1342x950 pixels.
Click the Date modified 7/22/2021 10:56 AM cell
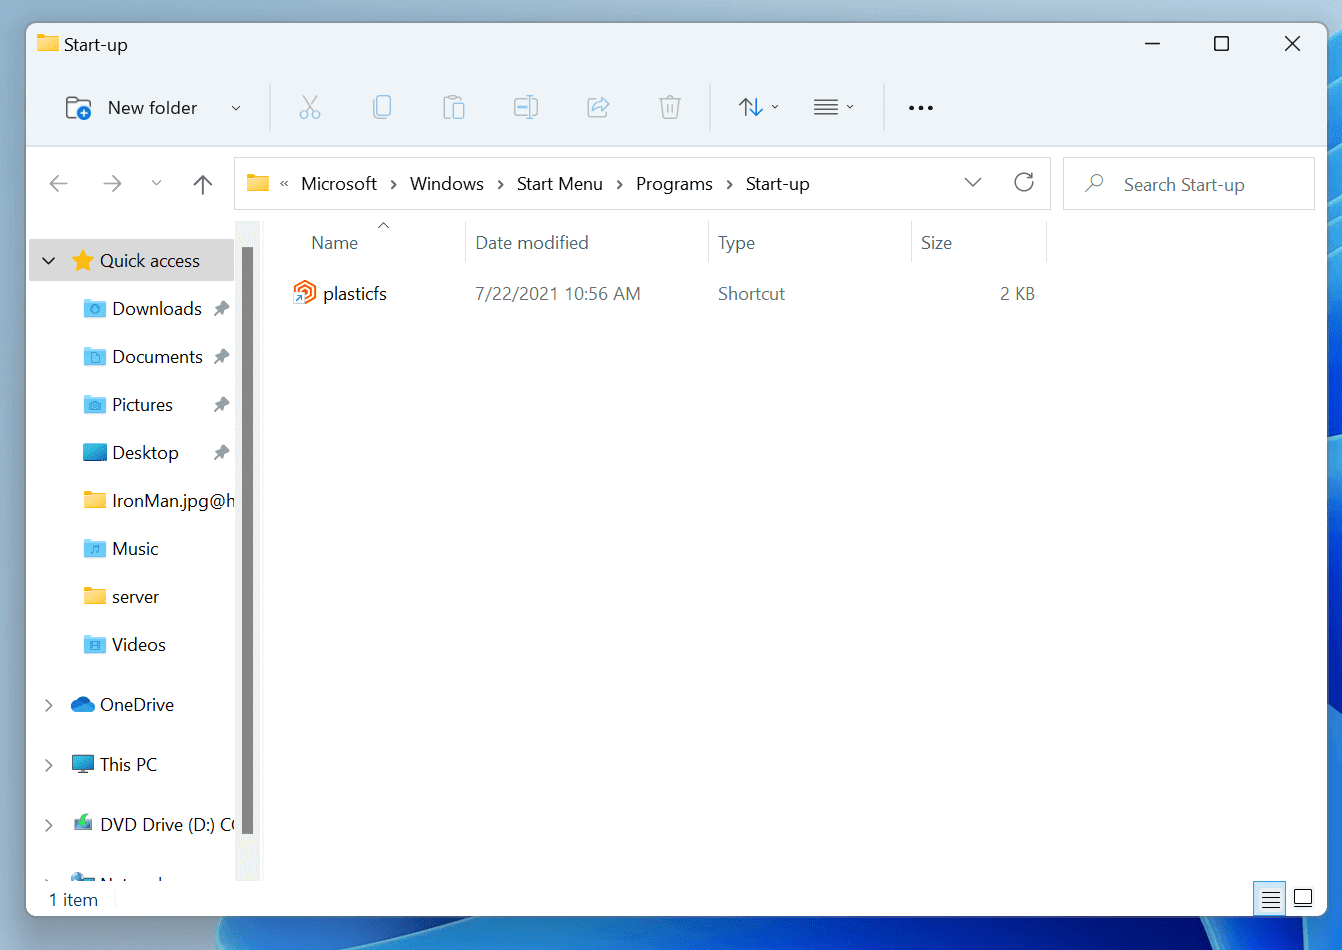tap(558, 294)
